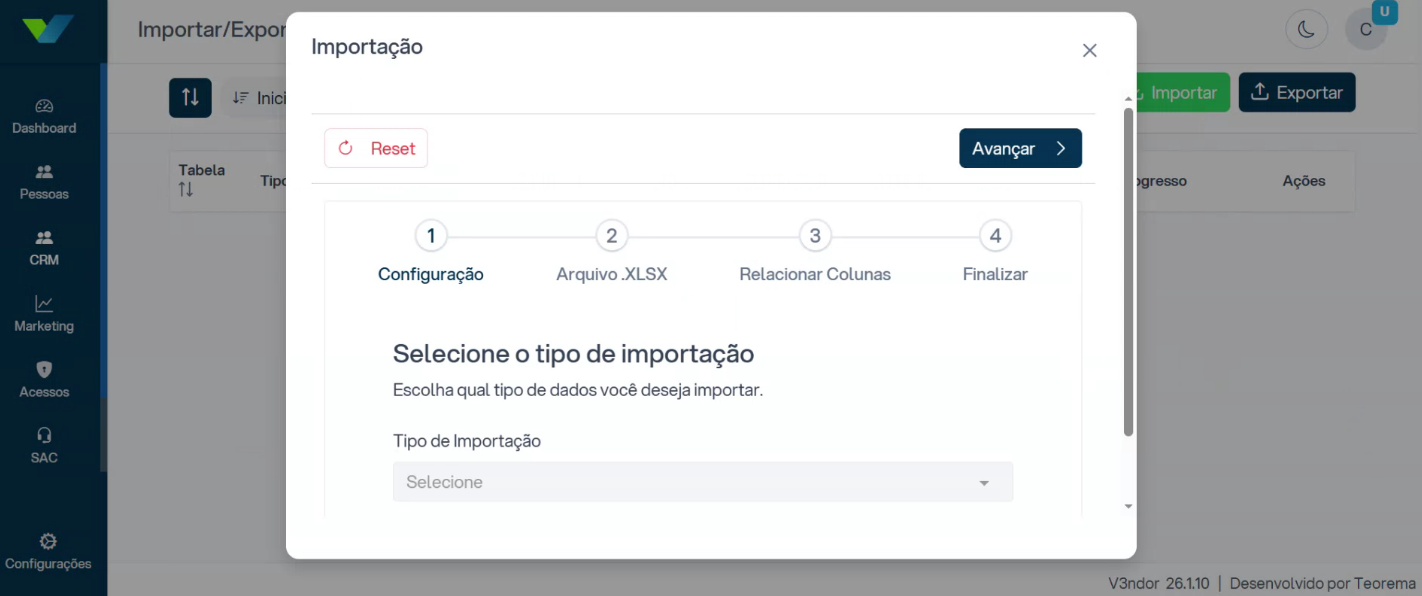Open the user avatar menu
Image resolution: width=1422 pixels, height=596 pixels.
coord(1366,30)
